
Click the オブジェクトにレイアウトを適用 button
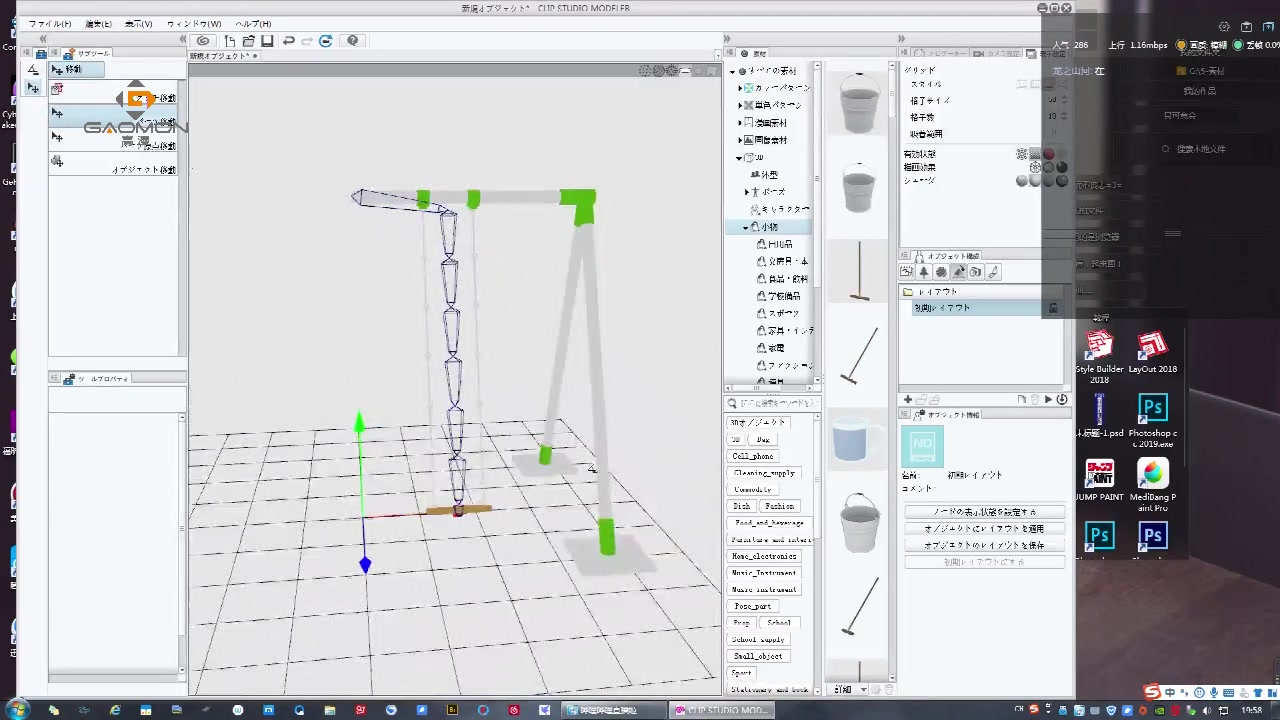984,528
